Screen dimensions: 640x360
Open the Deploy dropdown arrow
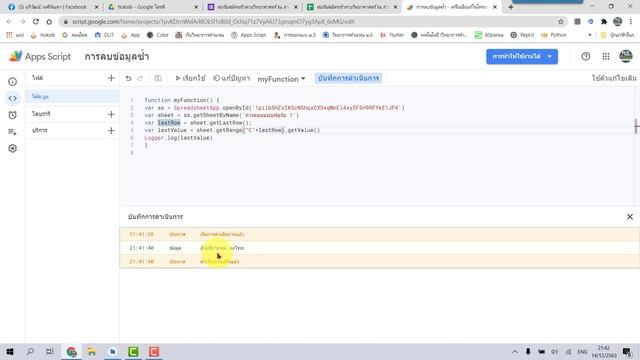550,56
